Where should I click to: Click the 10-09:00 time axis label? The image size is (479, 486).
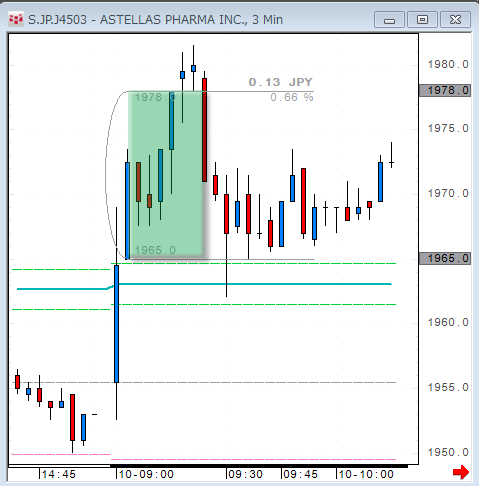coord(146,474)
